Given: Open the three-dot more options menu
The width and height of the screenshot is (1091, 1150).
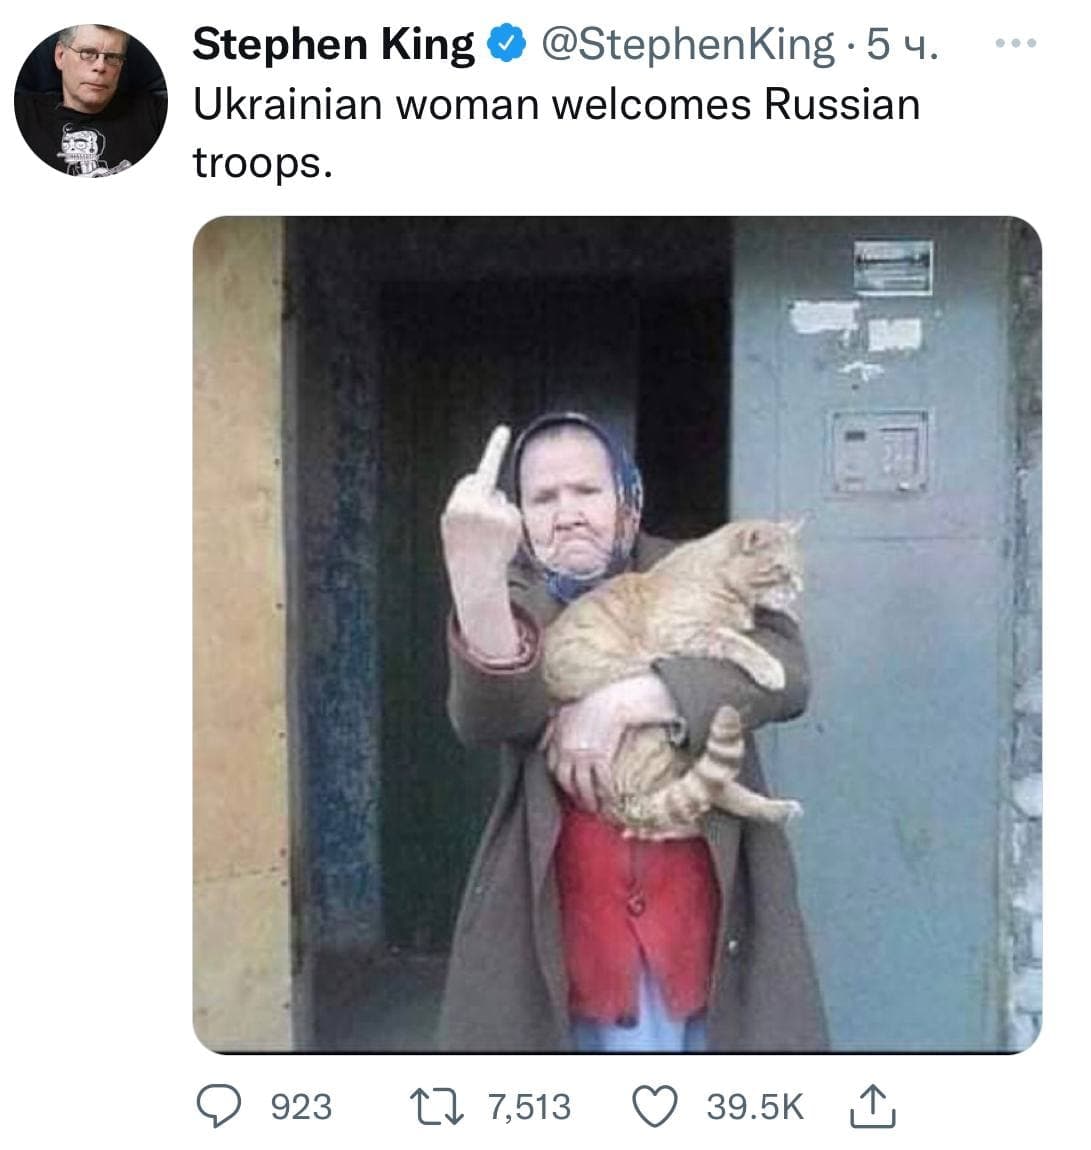Looking at the screenshot, I should [1018, 44].
